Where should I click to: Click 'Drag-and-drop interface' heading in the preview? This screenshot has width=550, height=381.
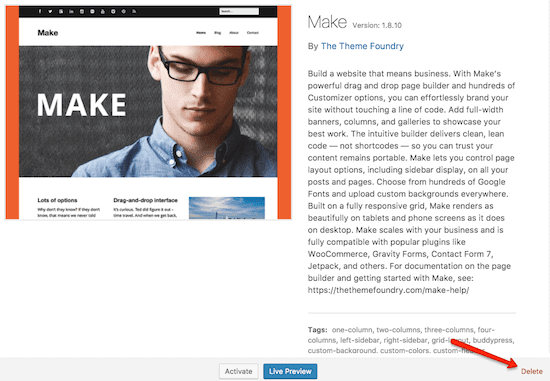pos(145,200)
